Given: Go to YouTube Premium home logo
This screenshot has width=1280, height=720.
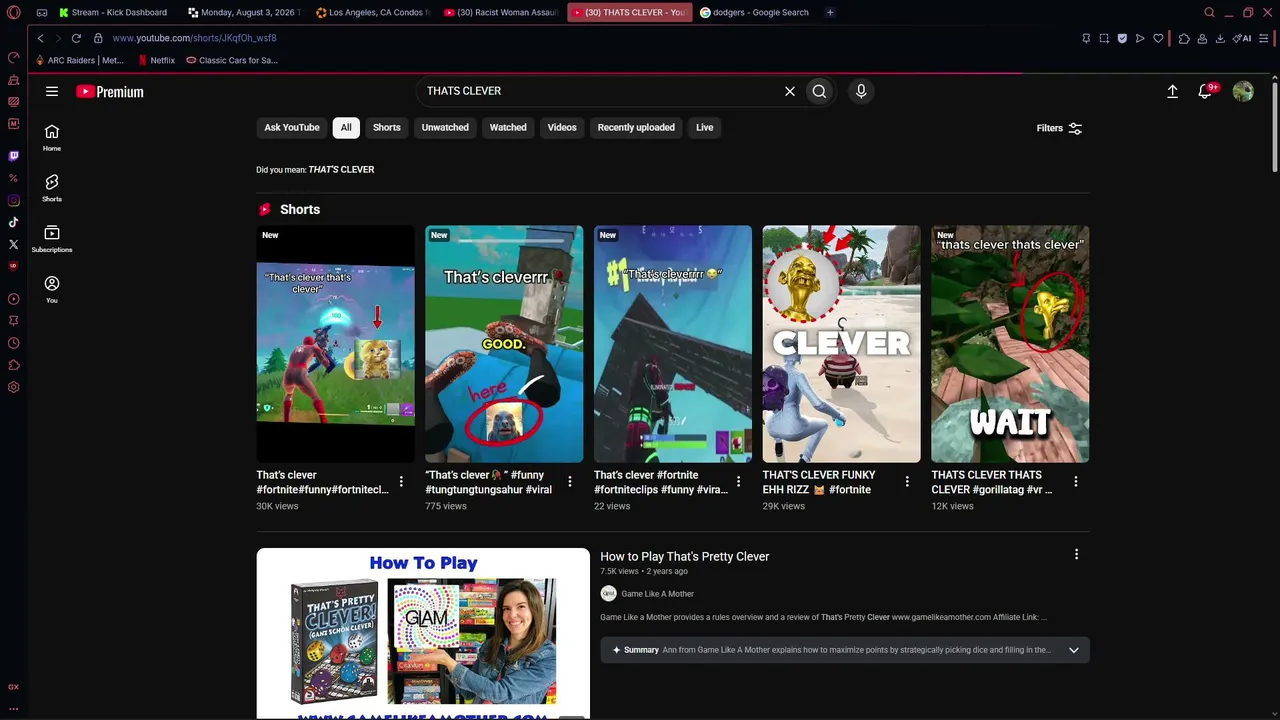Looking at the screenshot, I should (110, 91).
